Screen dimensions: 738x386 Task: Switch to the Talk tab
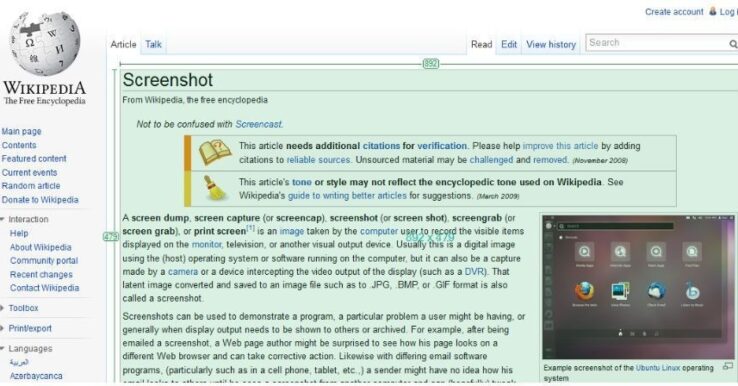(x=153, y=44)
